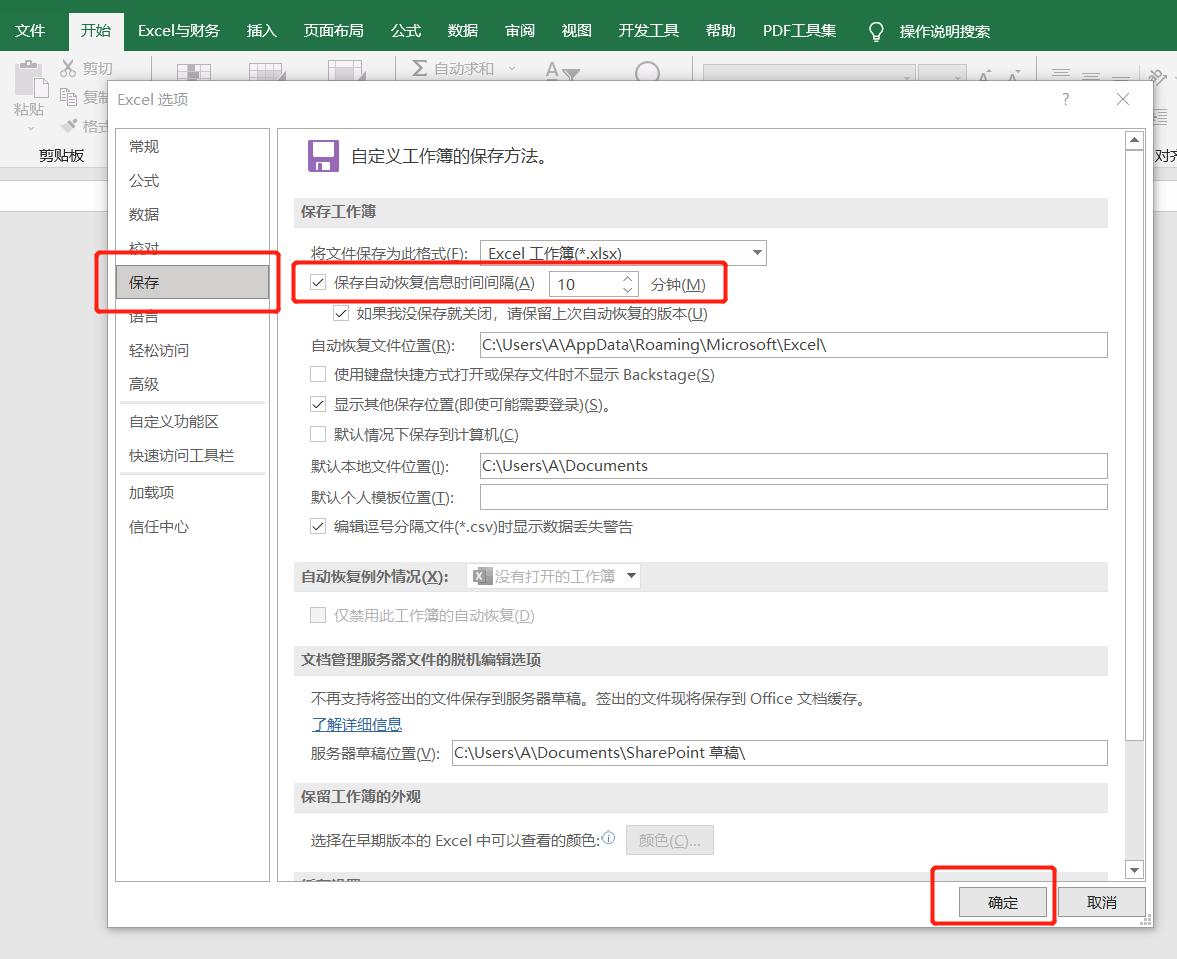Viewport: 1177px width, 959px height.
Task: Open the 自动恢复例外情况 workbook dropdown
Action: click(x=630, y=576)
